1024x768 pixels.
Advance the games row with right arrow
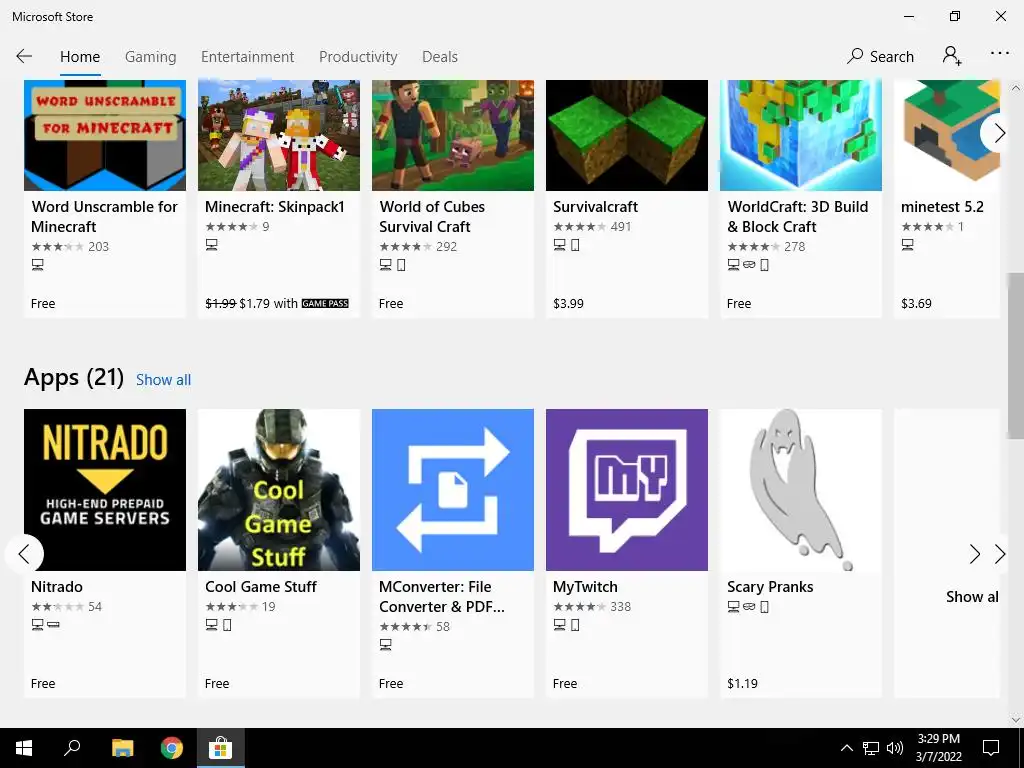coord(999,133)
